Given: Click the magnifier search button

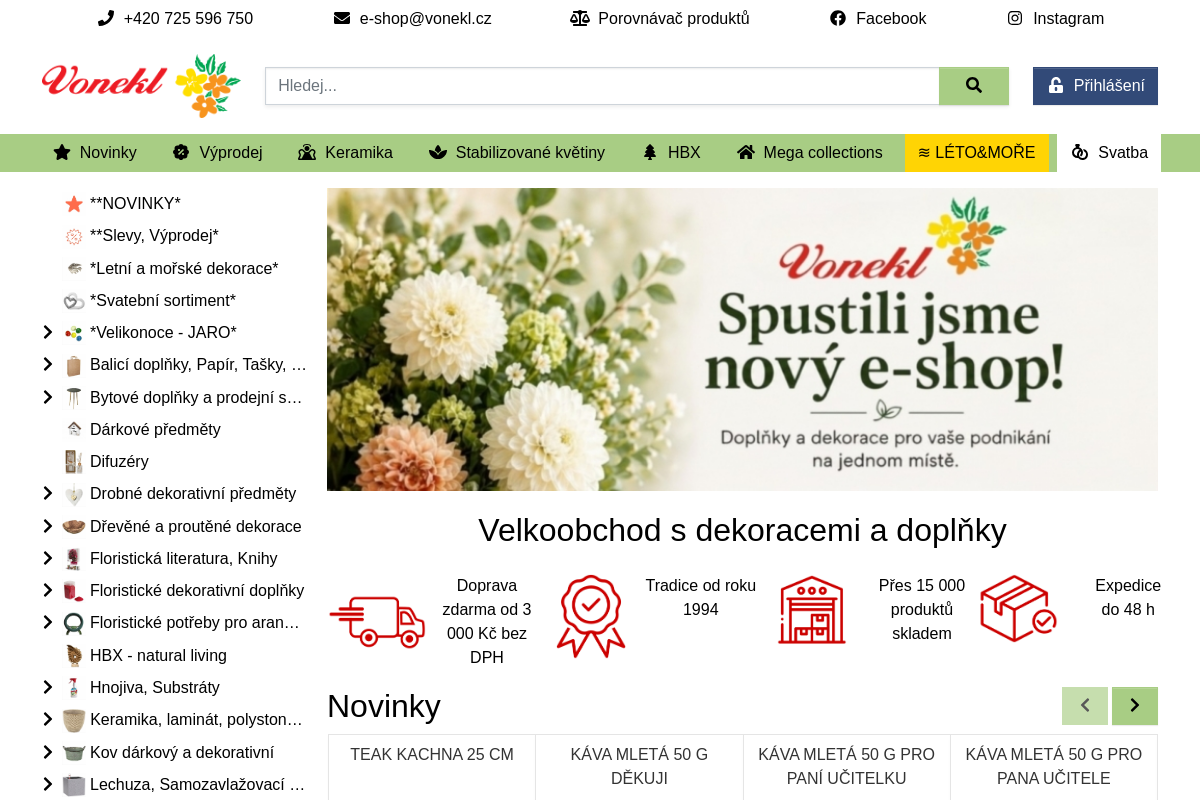Looking at the screenshot, I should tap(974, 86).
